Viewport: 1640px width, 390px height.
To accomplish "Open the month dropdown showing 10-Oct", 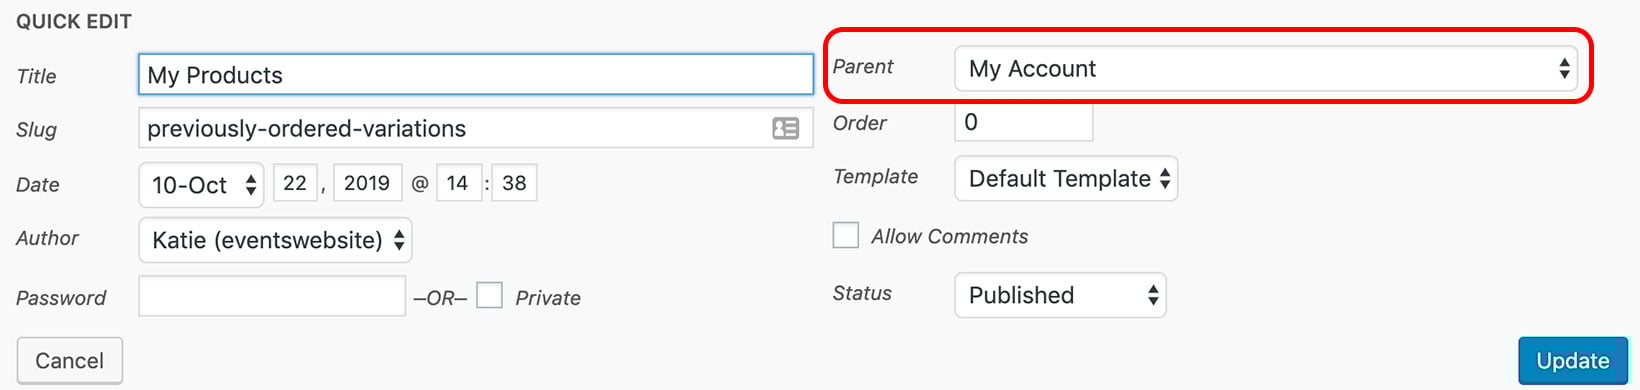I will pyautogui.click(x=201, y=185).
